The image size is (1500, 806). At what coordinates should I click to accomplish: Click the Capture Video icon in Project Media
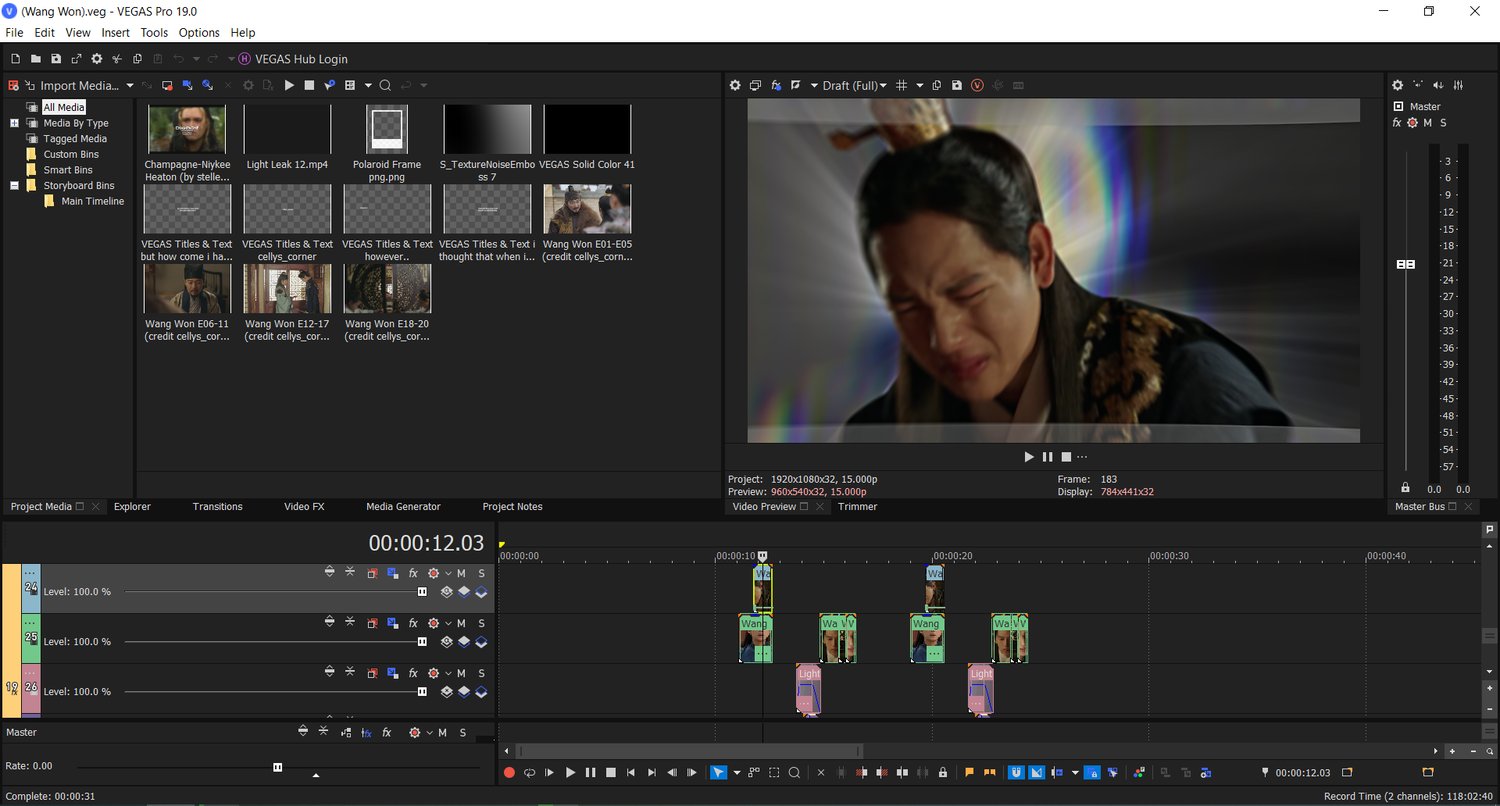pyautogui.click(x=168, y=86)
